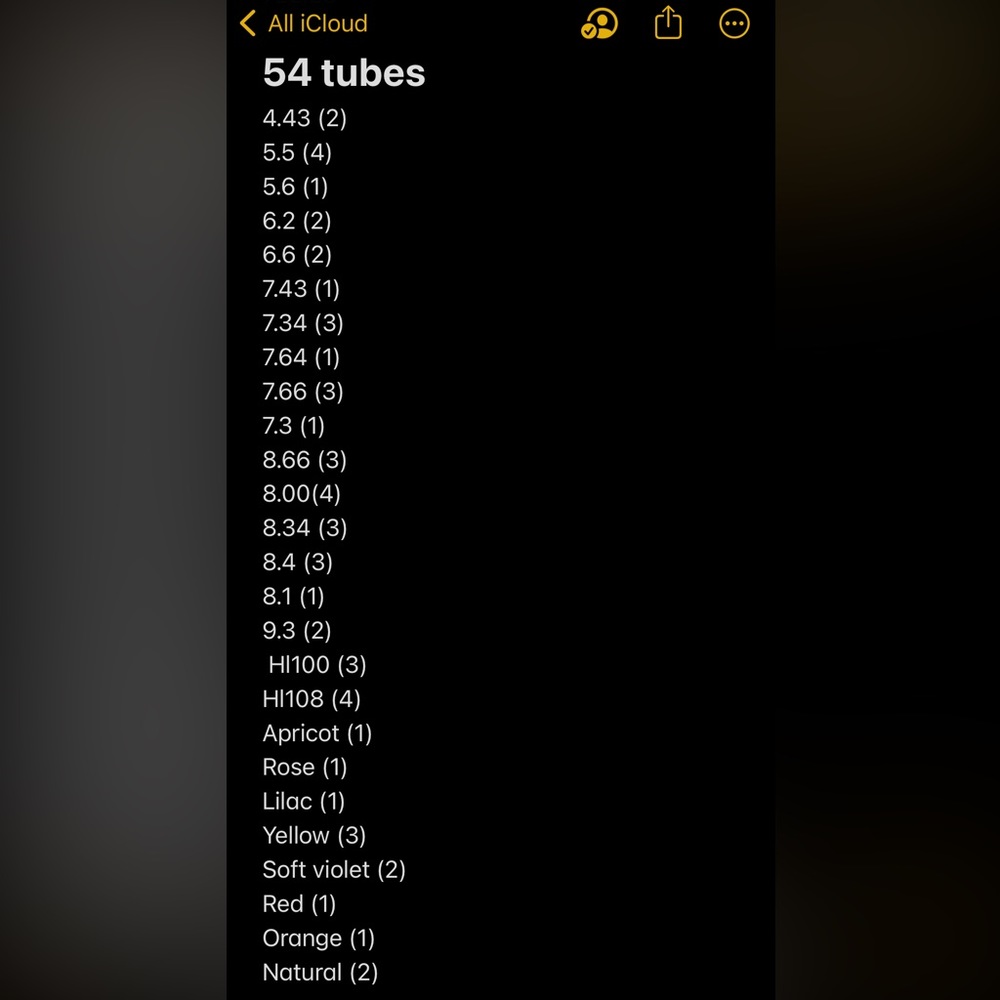1000x1000 pixels.
Task: Place cursor on 'Soft violet (2)' line
Action: tap(334, 870)
